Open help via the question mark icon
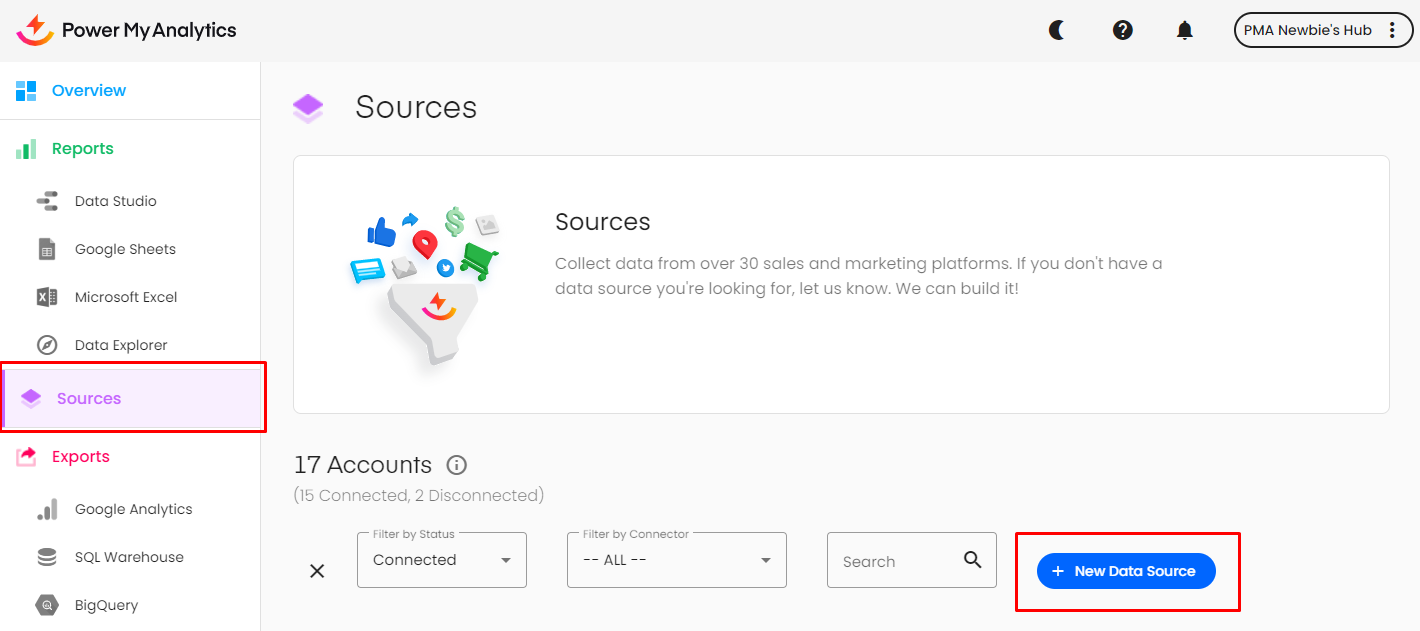Screen dimensions: 1420x631 (1122, 30)
